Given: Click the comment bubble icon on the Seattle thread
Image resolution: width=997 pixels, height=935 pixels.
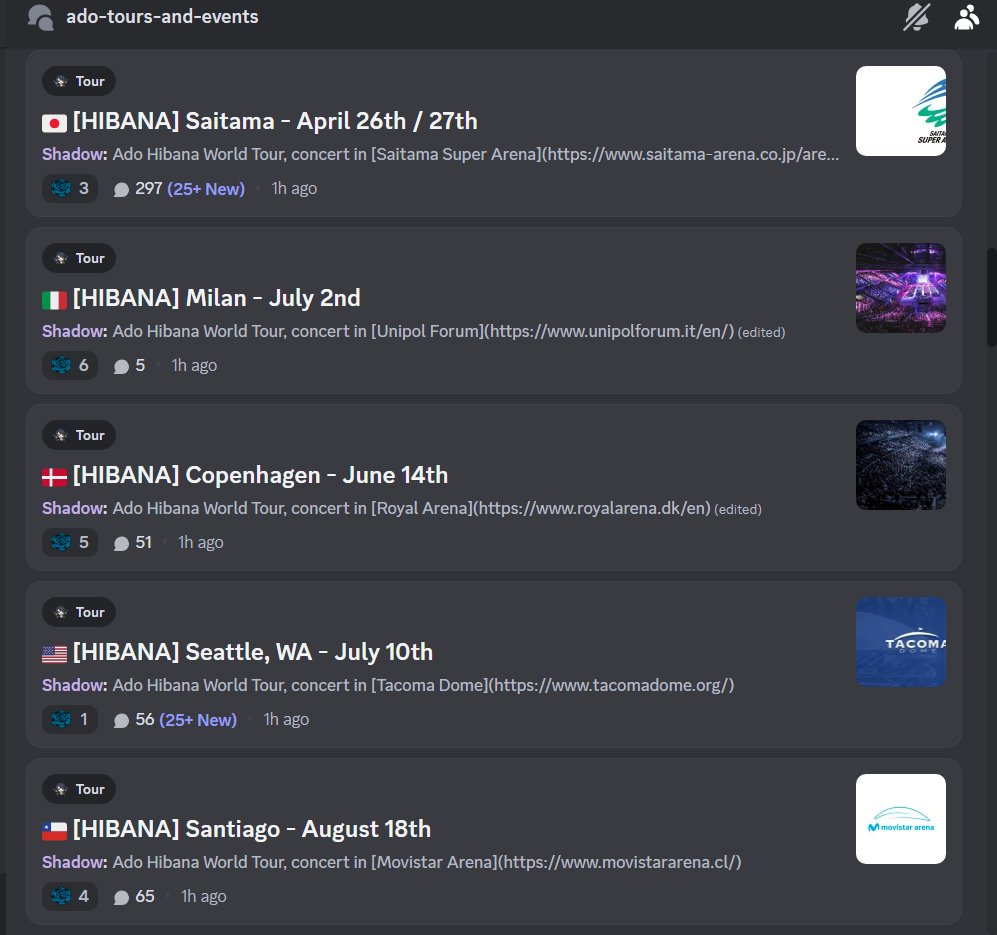Looking at the screenshot, I should [121, 719].
